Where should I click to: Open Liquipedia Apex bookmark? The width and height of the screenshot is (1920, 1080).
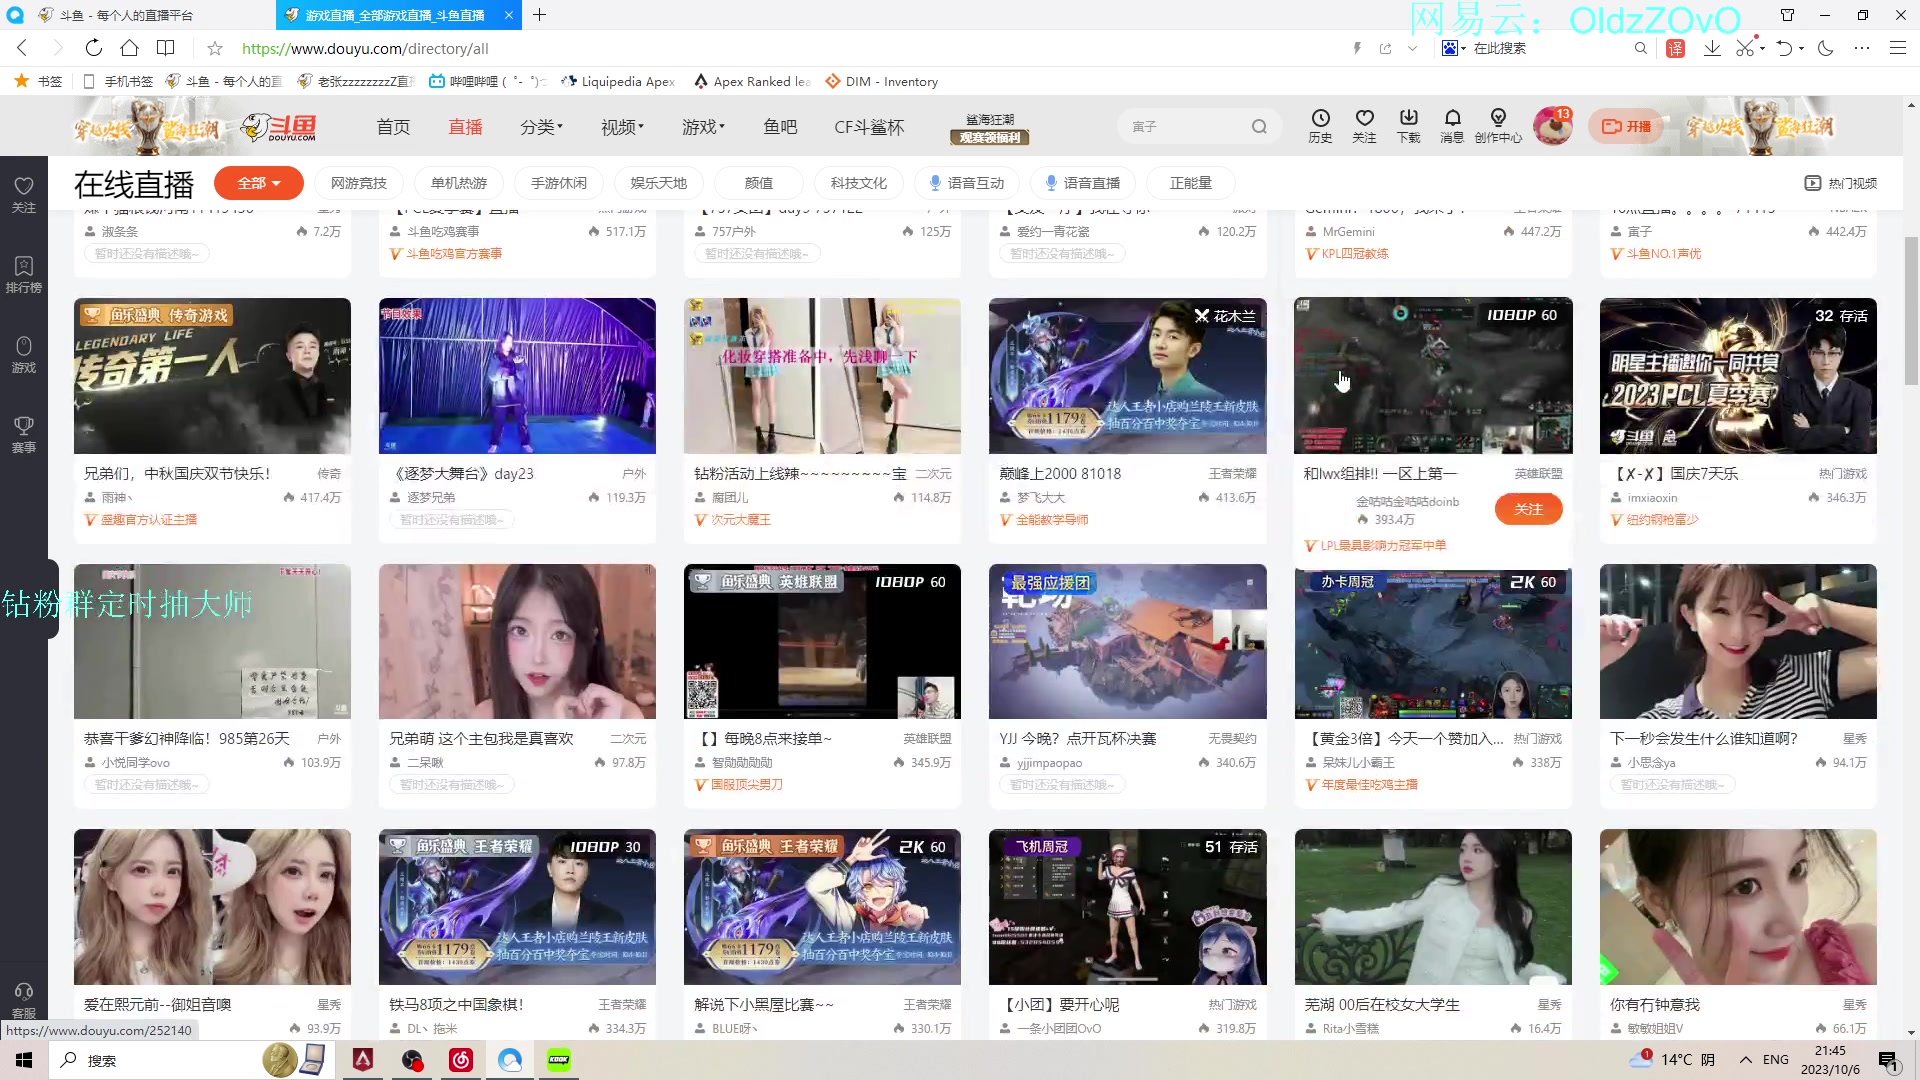click(617, 82)
